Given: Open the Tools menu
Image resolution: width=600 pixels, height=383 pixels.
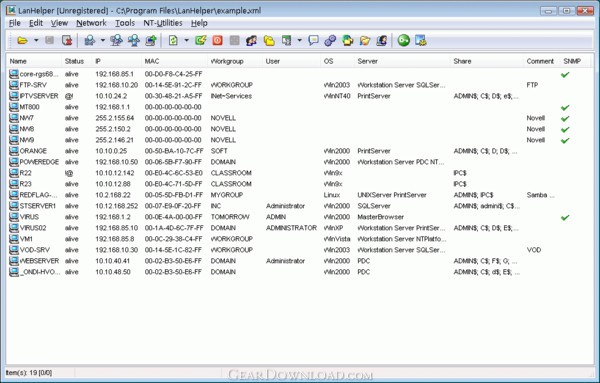Looking at the screenshot, I should coord(125,23).
